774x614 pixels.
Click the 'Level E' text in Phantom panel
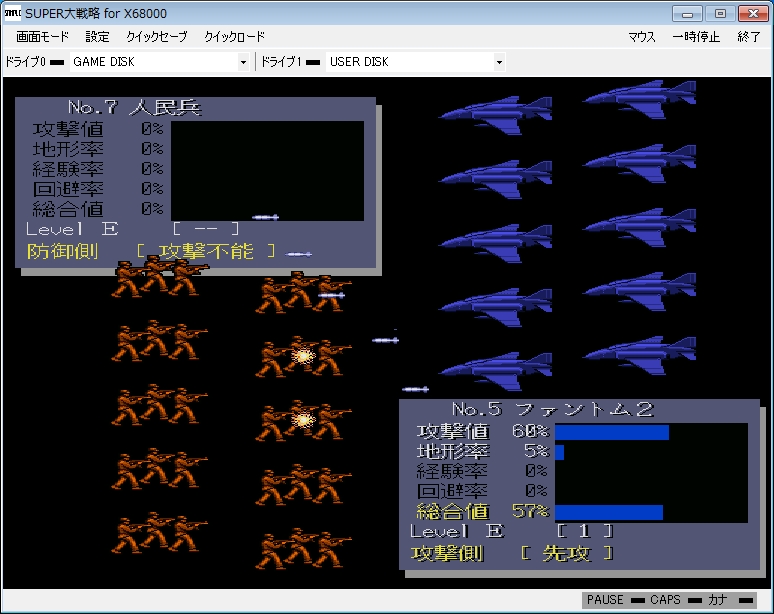pos(457,532)
